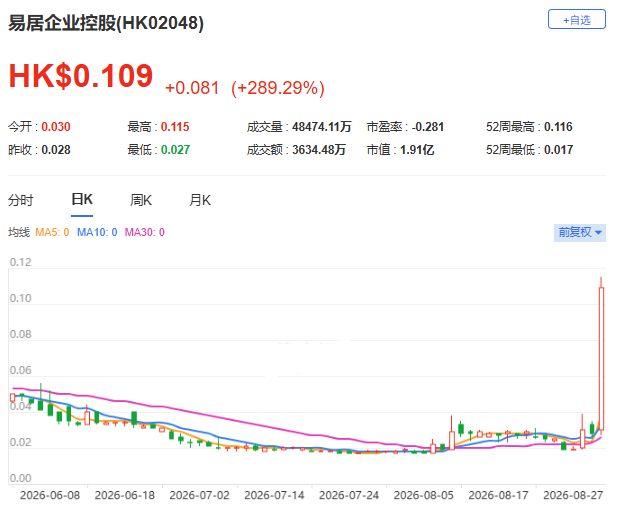This screenshot has width=630, height=506.
Task: Click the MA5 moving average label
Action: coord(52,232)
